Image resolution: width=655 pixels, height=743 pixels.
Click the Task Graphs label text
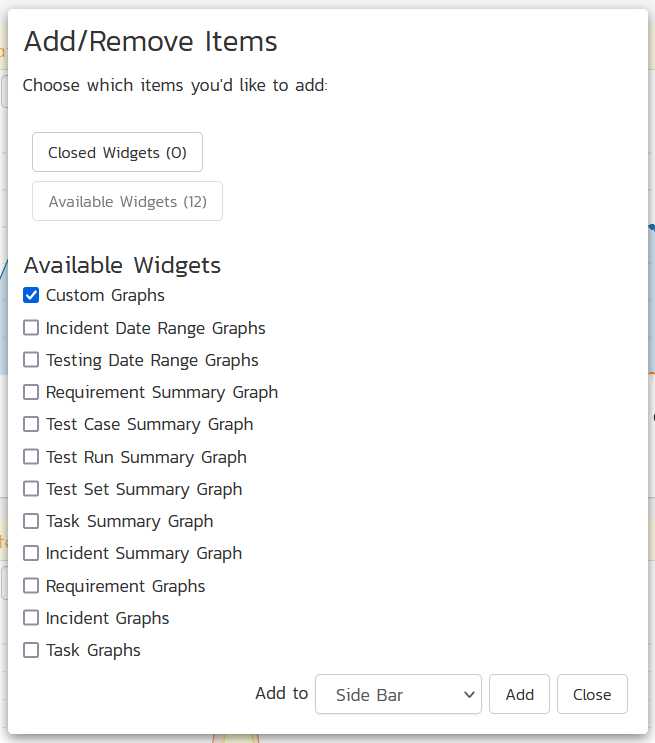93,650
